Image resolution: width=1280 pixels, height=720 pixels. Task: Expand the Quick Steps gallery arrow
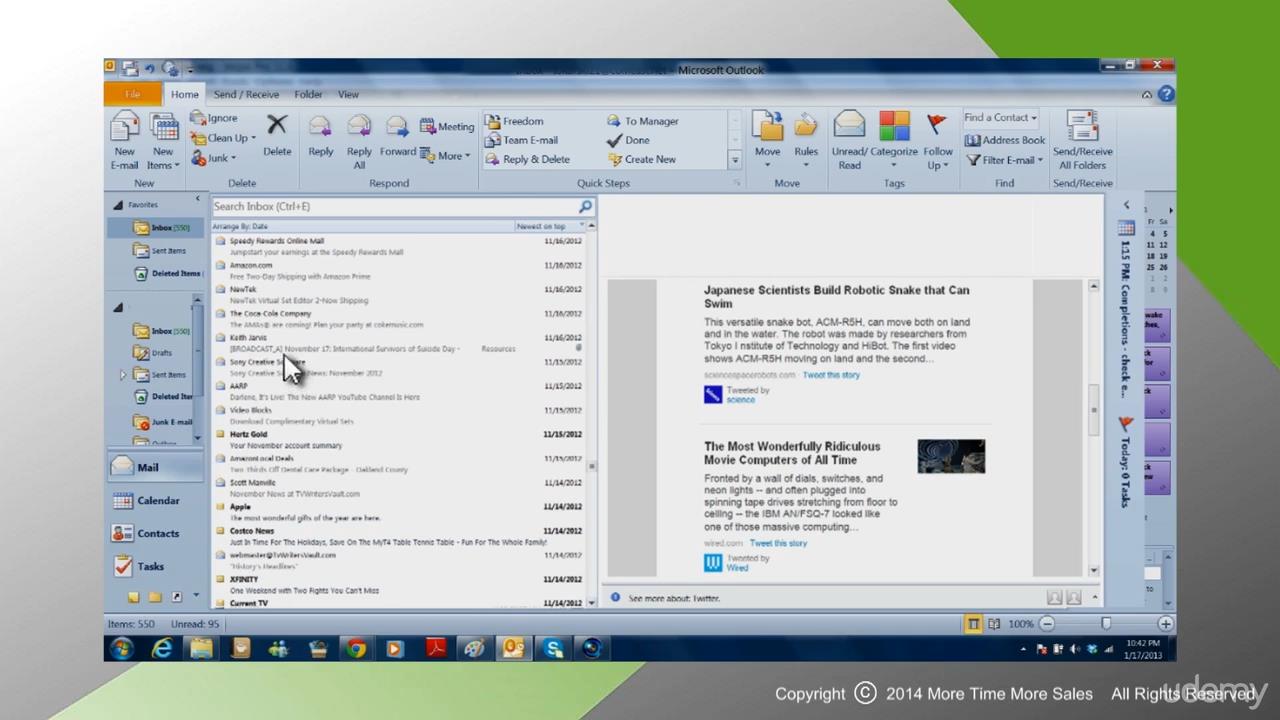click(735, 160)
